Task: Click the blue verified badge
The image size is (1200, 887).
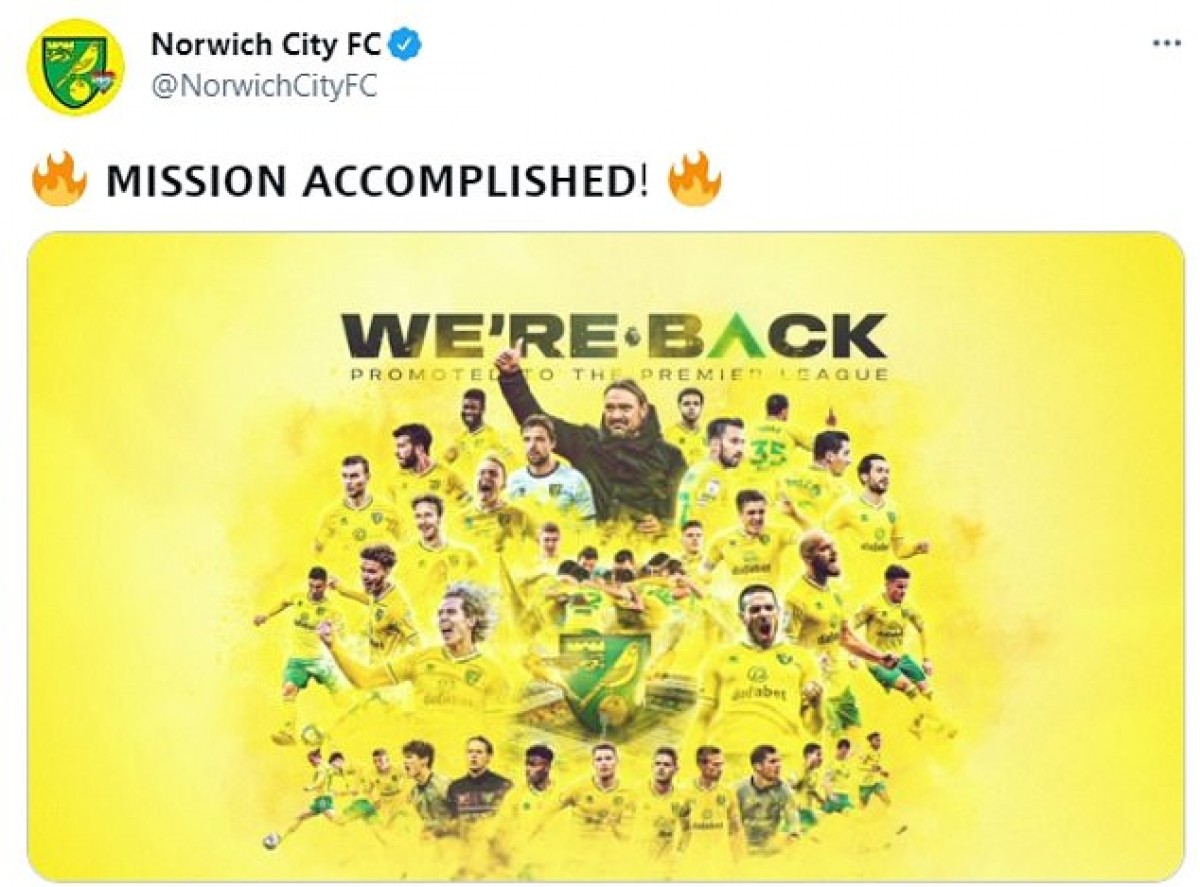Action: click(x=406, y=44)
